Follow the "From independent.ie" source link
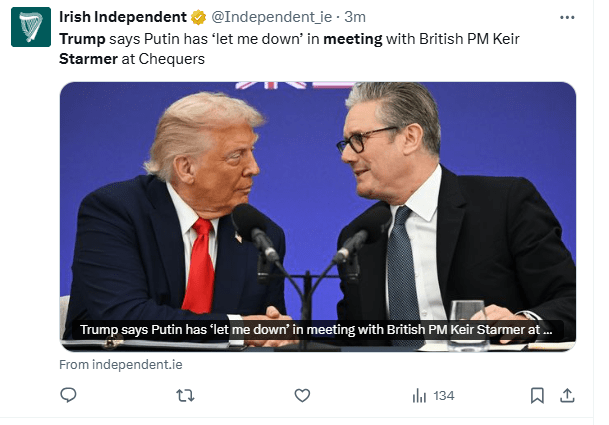The height and width of the screenshot is (425, 609). pos(120,365)
